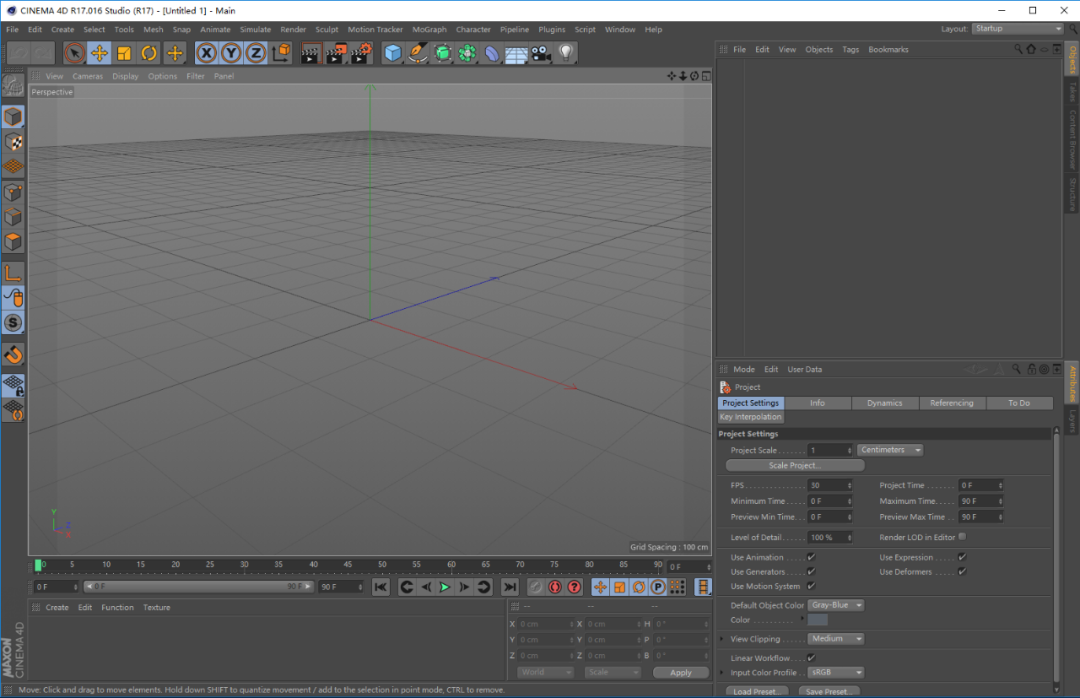Go to start of animation
The height and width of the screenshot is (698, 1080).
coord(380,587)
